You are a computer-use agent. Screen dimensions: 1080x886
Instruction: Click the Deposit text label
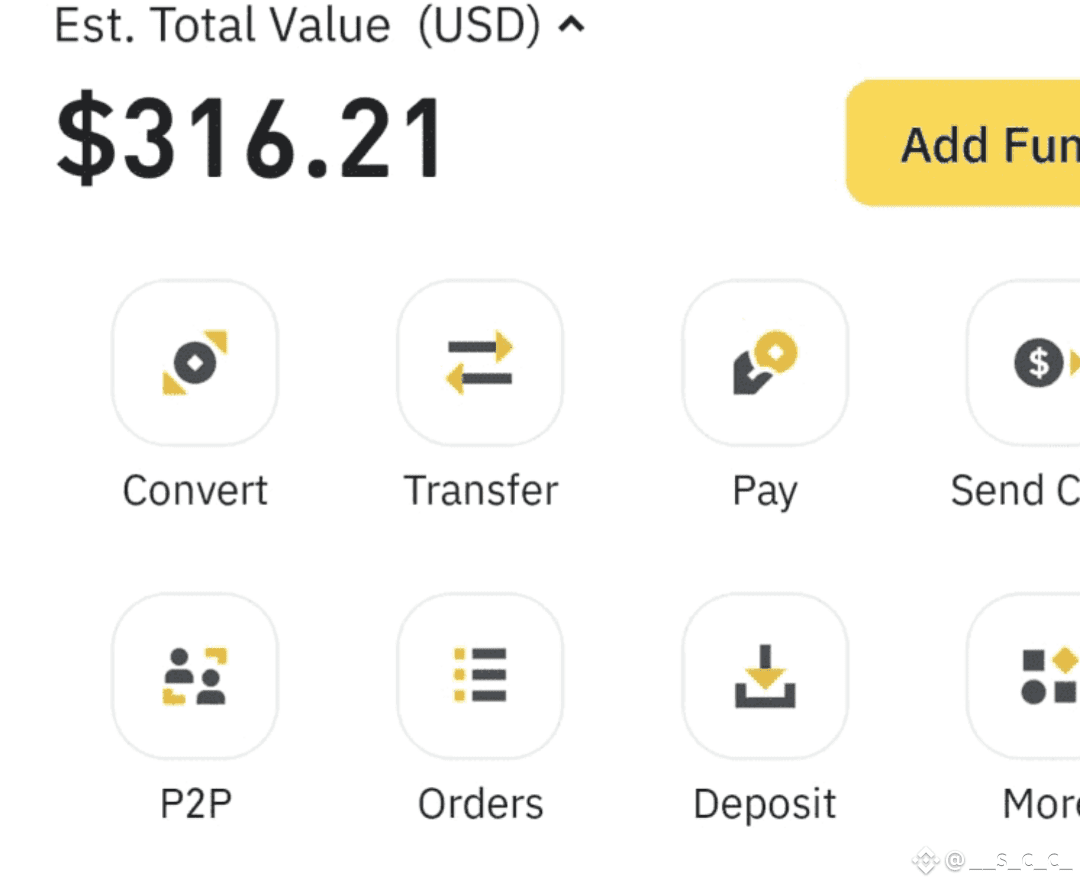pos(765,805)
